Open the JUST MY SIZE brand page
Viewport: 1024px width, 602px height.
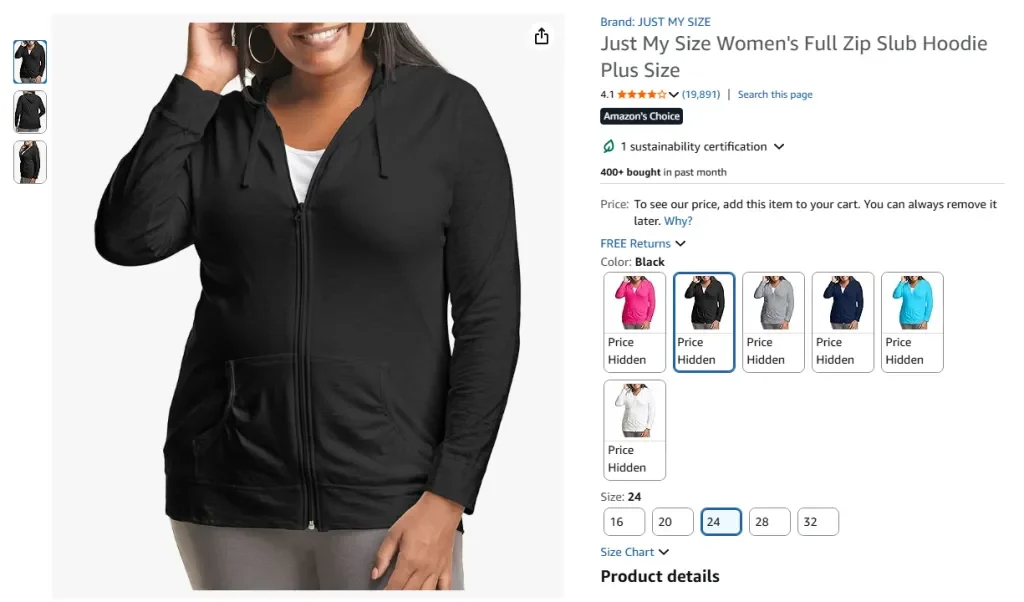pos(656,21)
